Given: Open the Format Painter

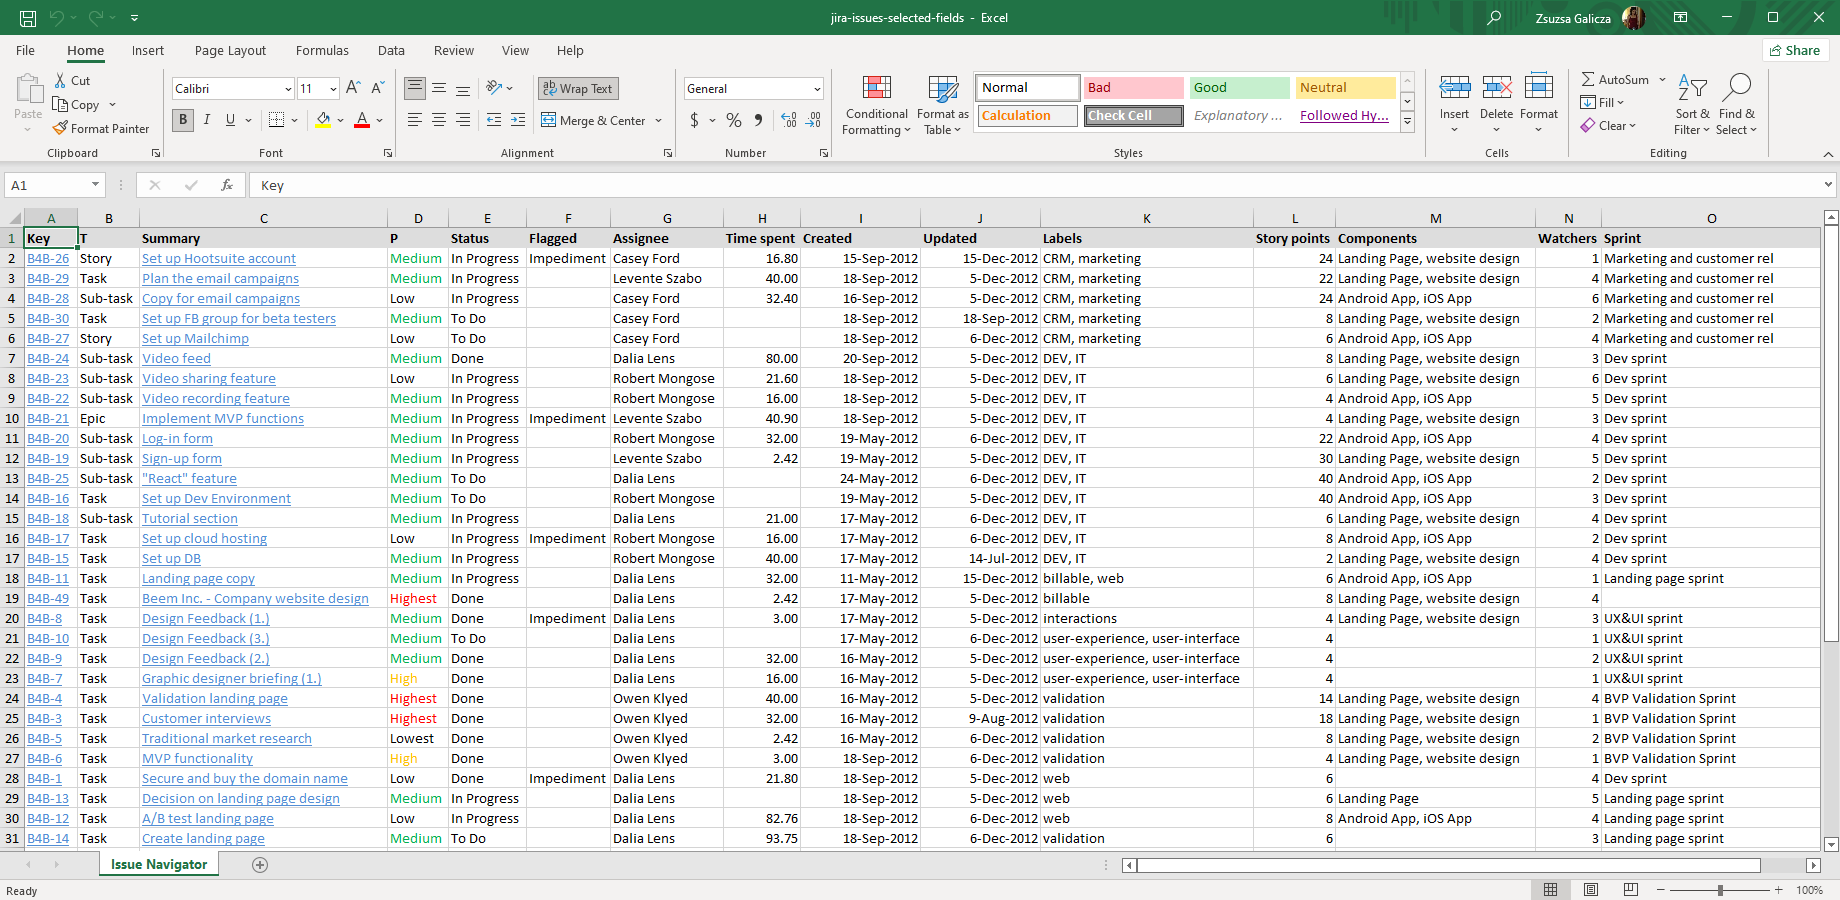Looking at the screenshot, I should pos(101,128).
